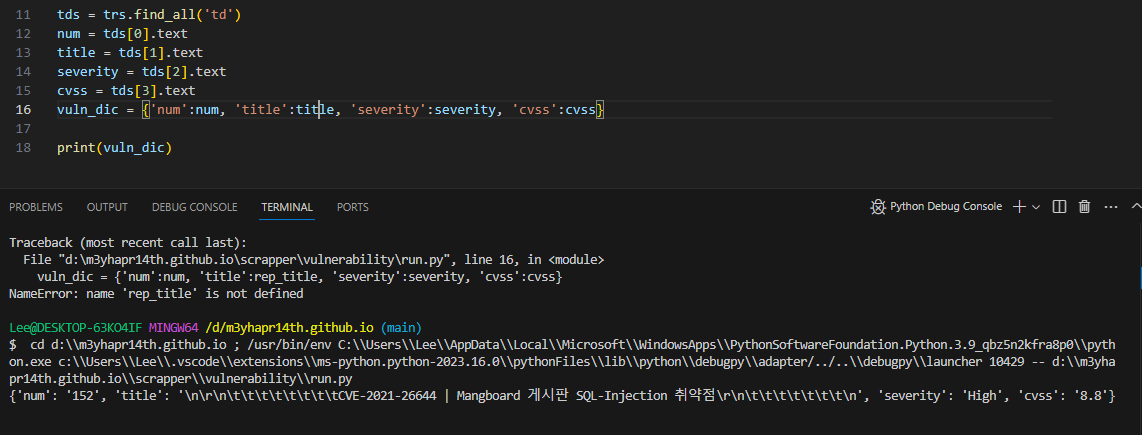1142x435 pixels.
Task: Click the code "title = tds[1].text"
Action: point(130,52)
